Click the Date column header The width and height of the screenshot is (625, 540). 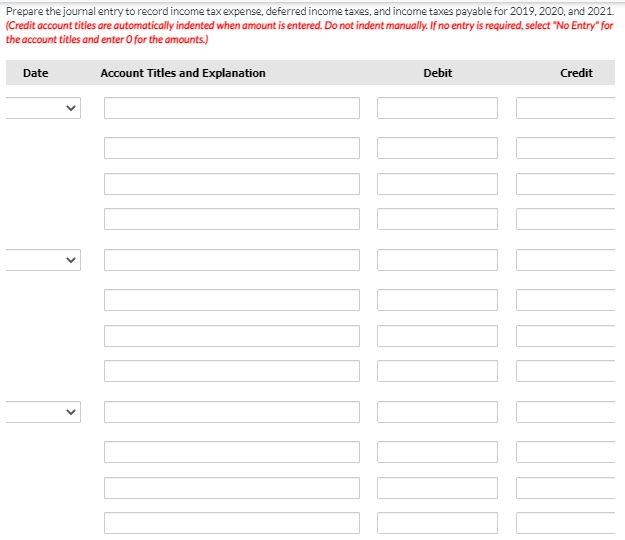pos(35,73)
